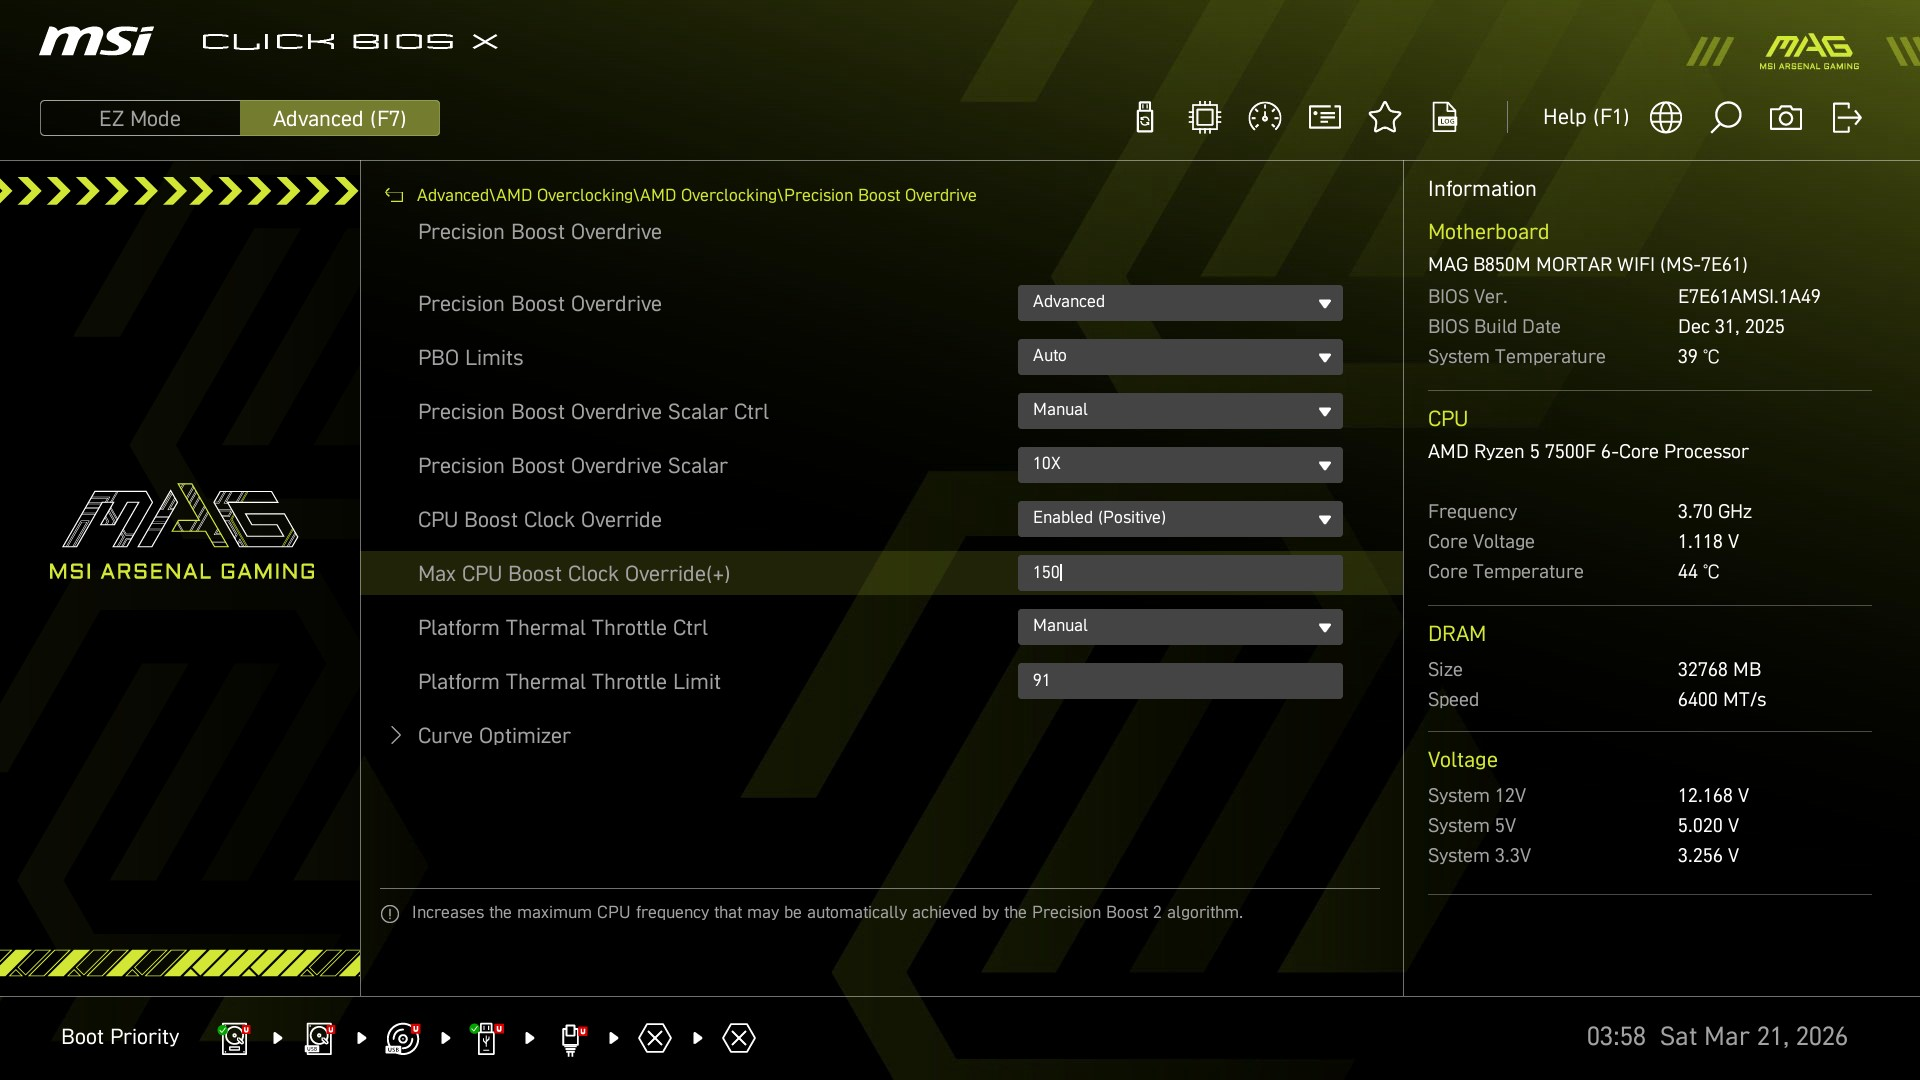Click the Boot Priority label
The width and height of the screenshot is (1920, 1080).
coord(120,1037)
